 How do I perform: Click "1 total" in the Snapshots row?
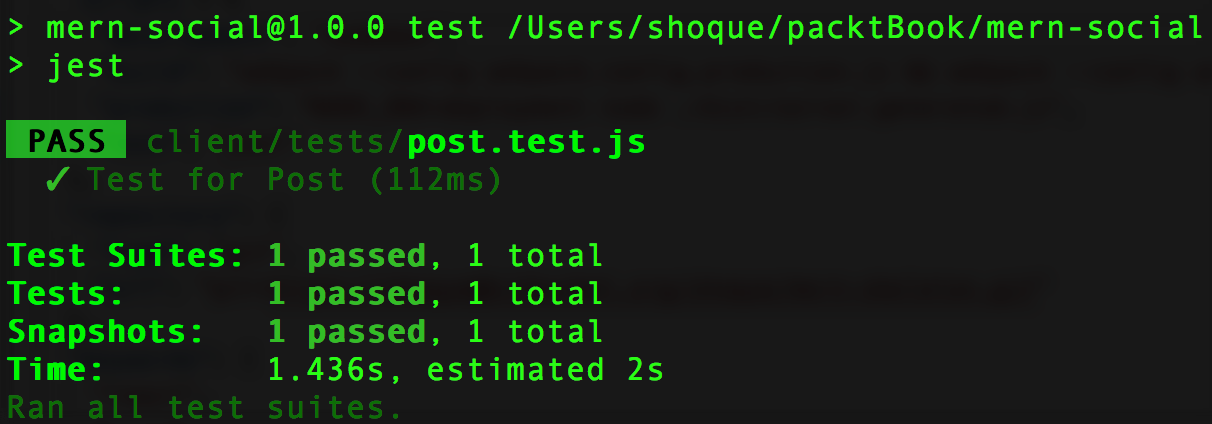tap(535, 333)
